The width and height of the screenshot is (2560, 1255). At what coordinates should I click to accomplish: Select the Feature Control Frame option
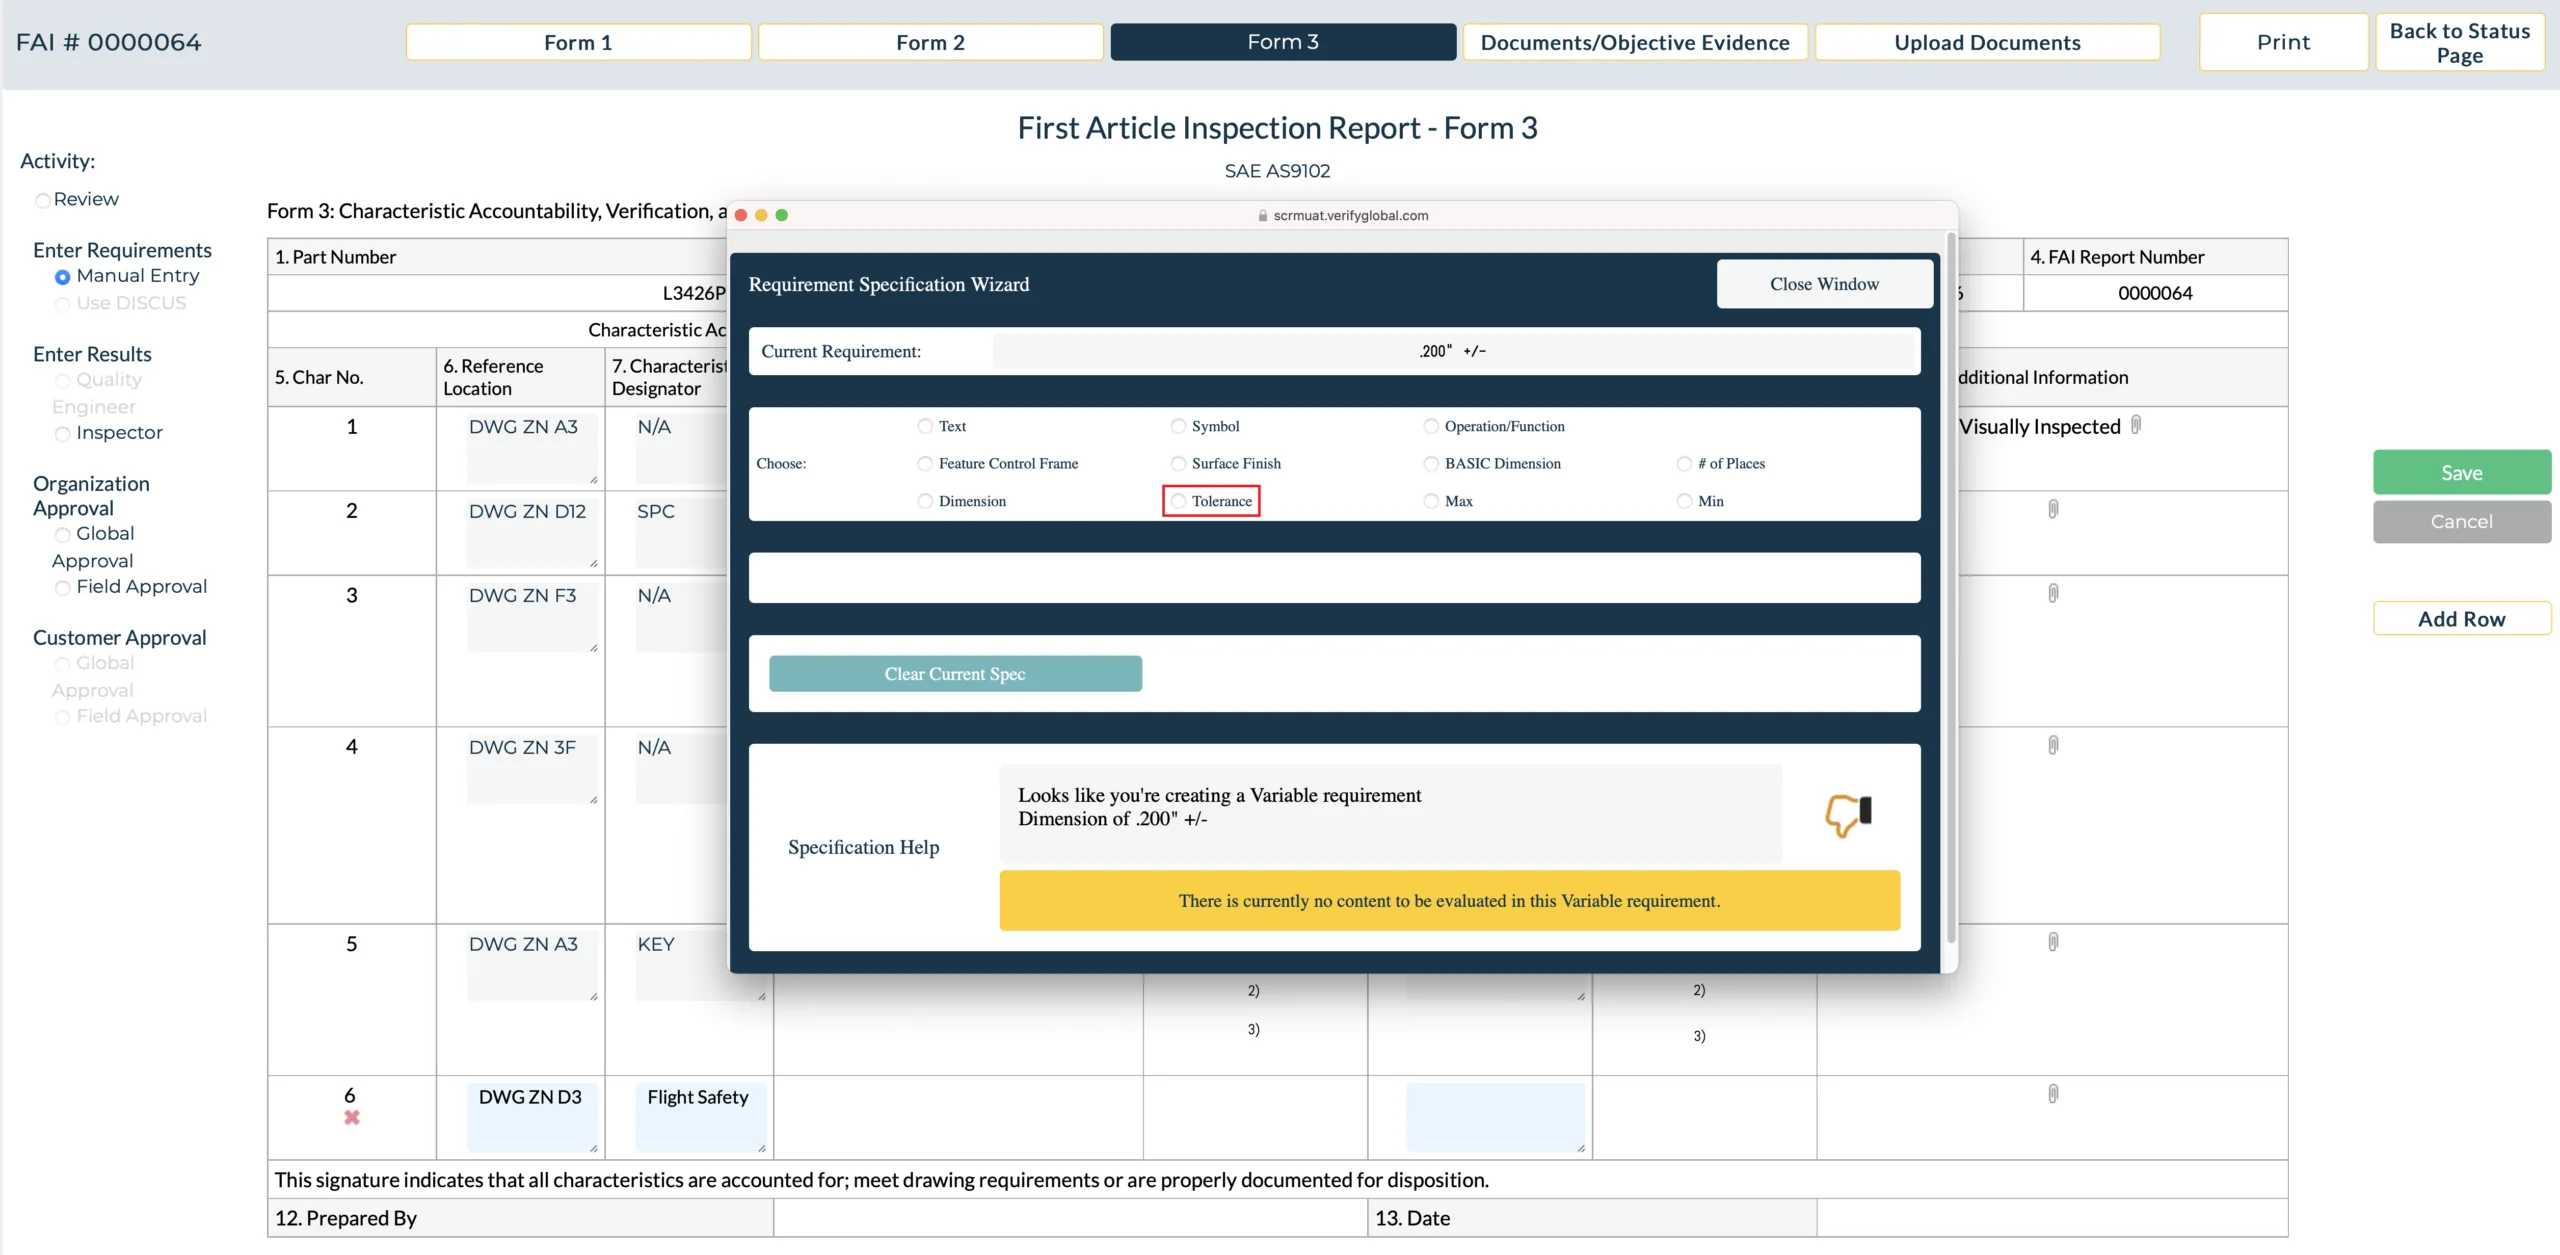click(x=924, y=463)
